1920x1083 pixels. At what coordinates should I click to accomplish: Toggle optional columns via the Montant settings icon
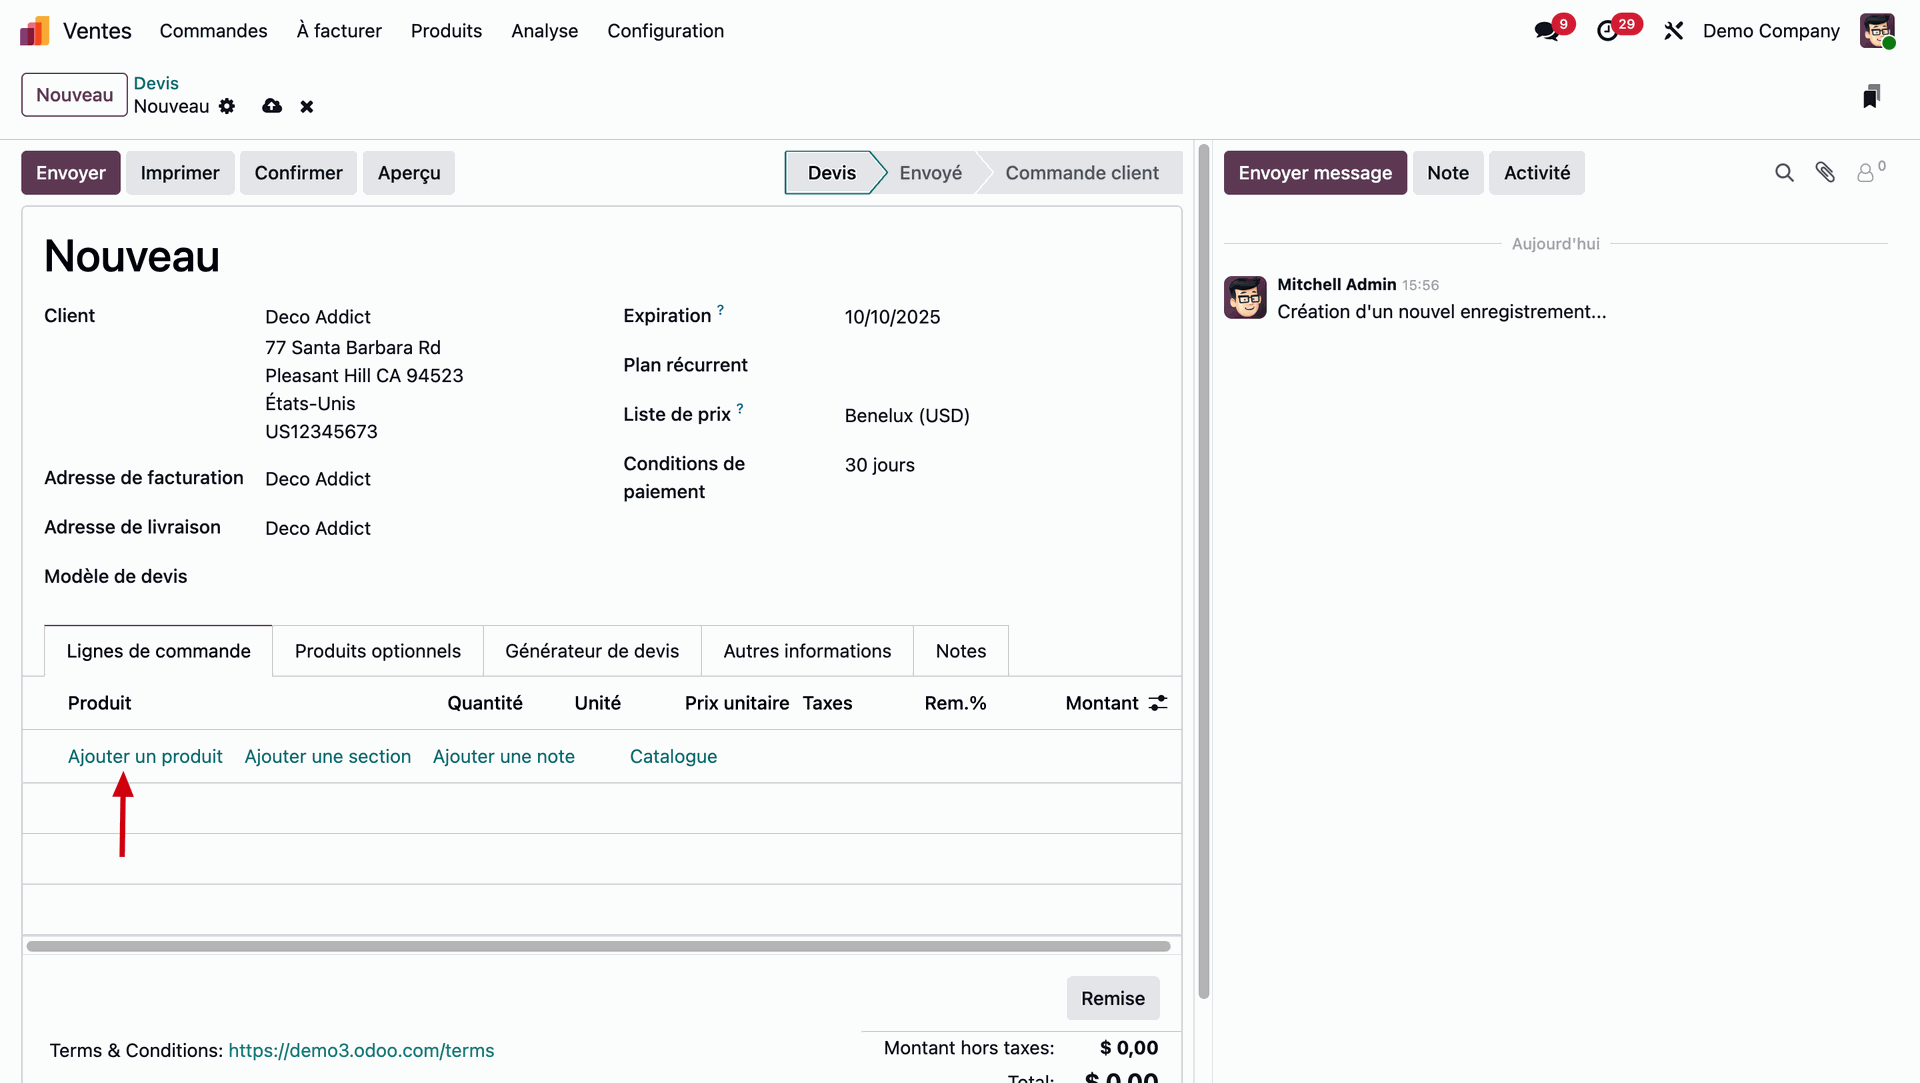(1158, 703)
